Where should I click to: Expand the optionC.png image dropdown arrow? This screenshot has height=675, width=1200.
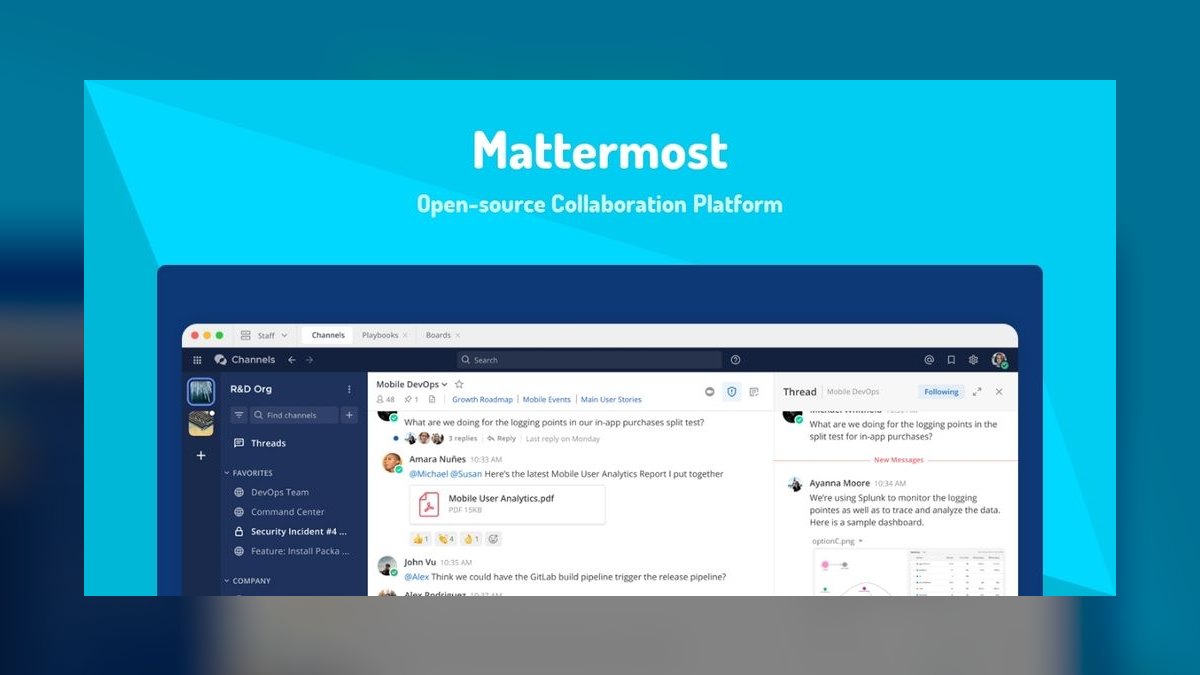click(860, 541)
